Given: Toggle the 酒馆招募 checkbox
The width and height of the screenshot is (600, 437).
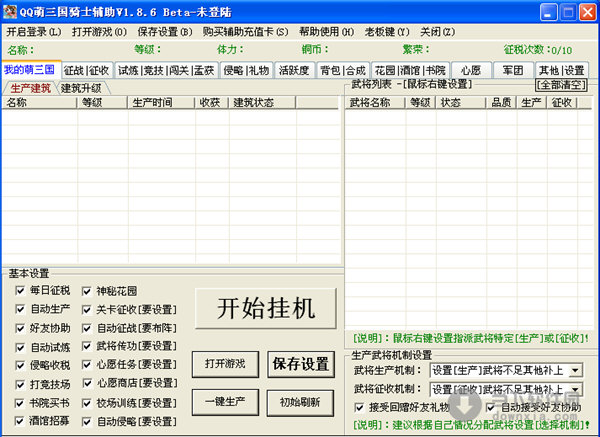Looking at the screenshot, I should tap(20, 421).
